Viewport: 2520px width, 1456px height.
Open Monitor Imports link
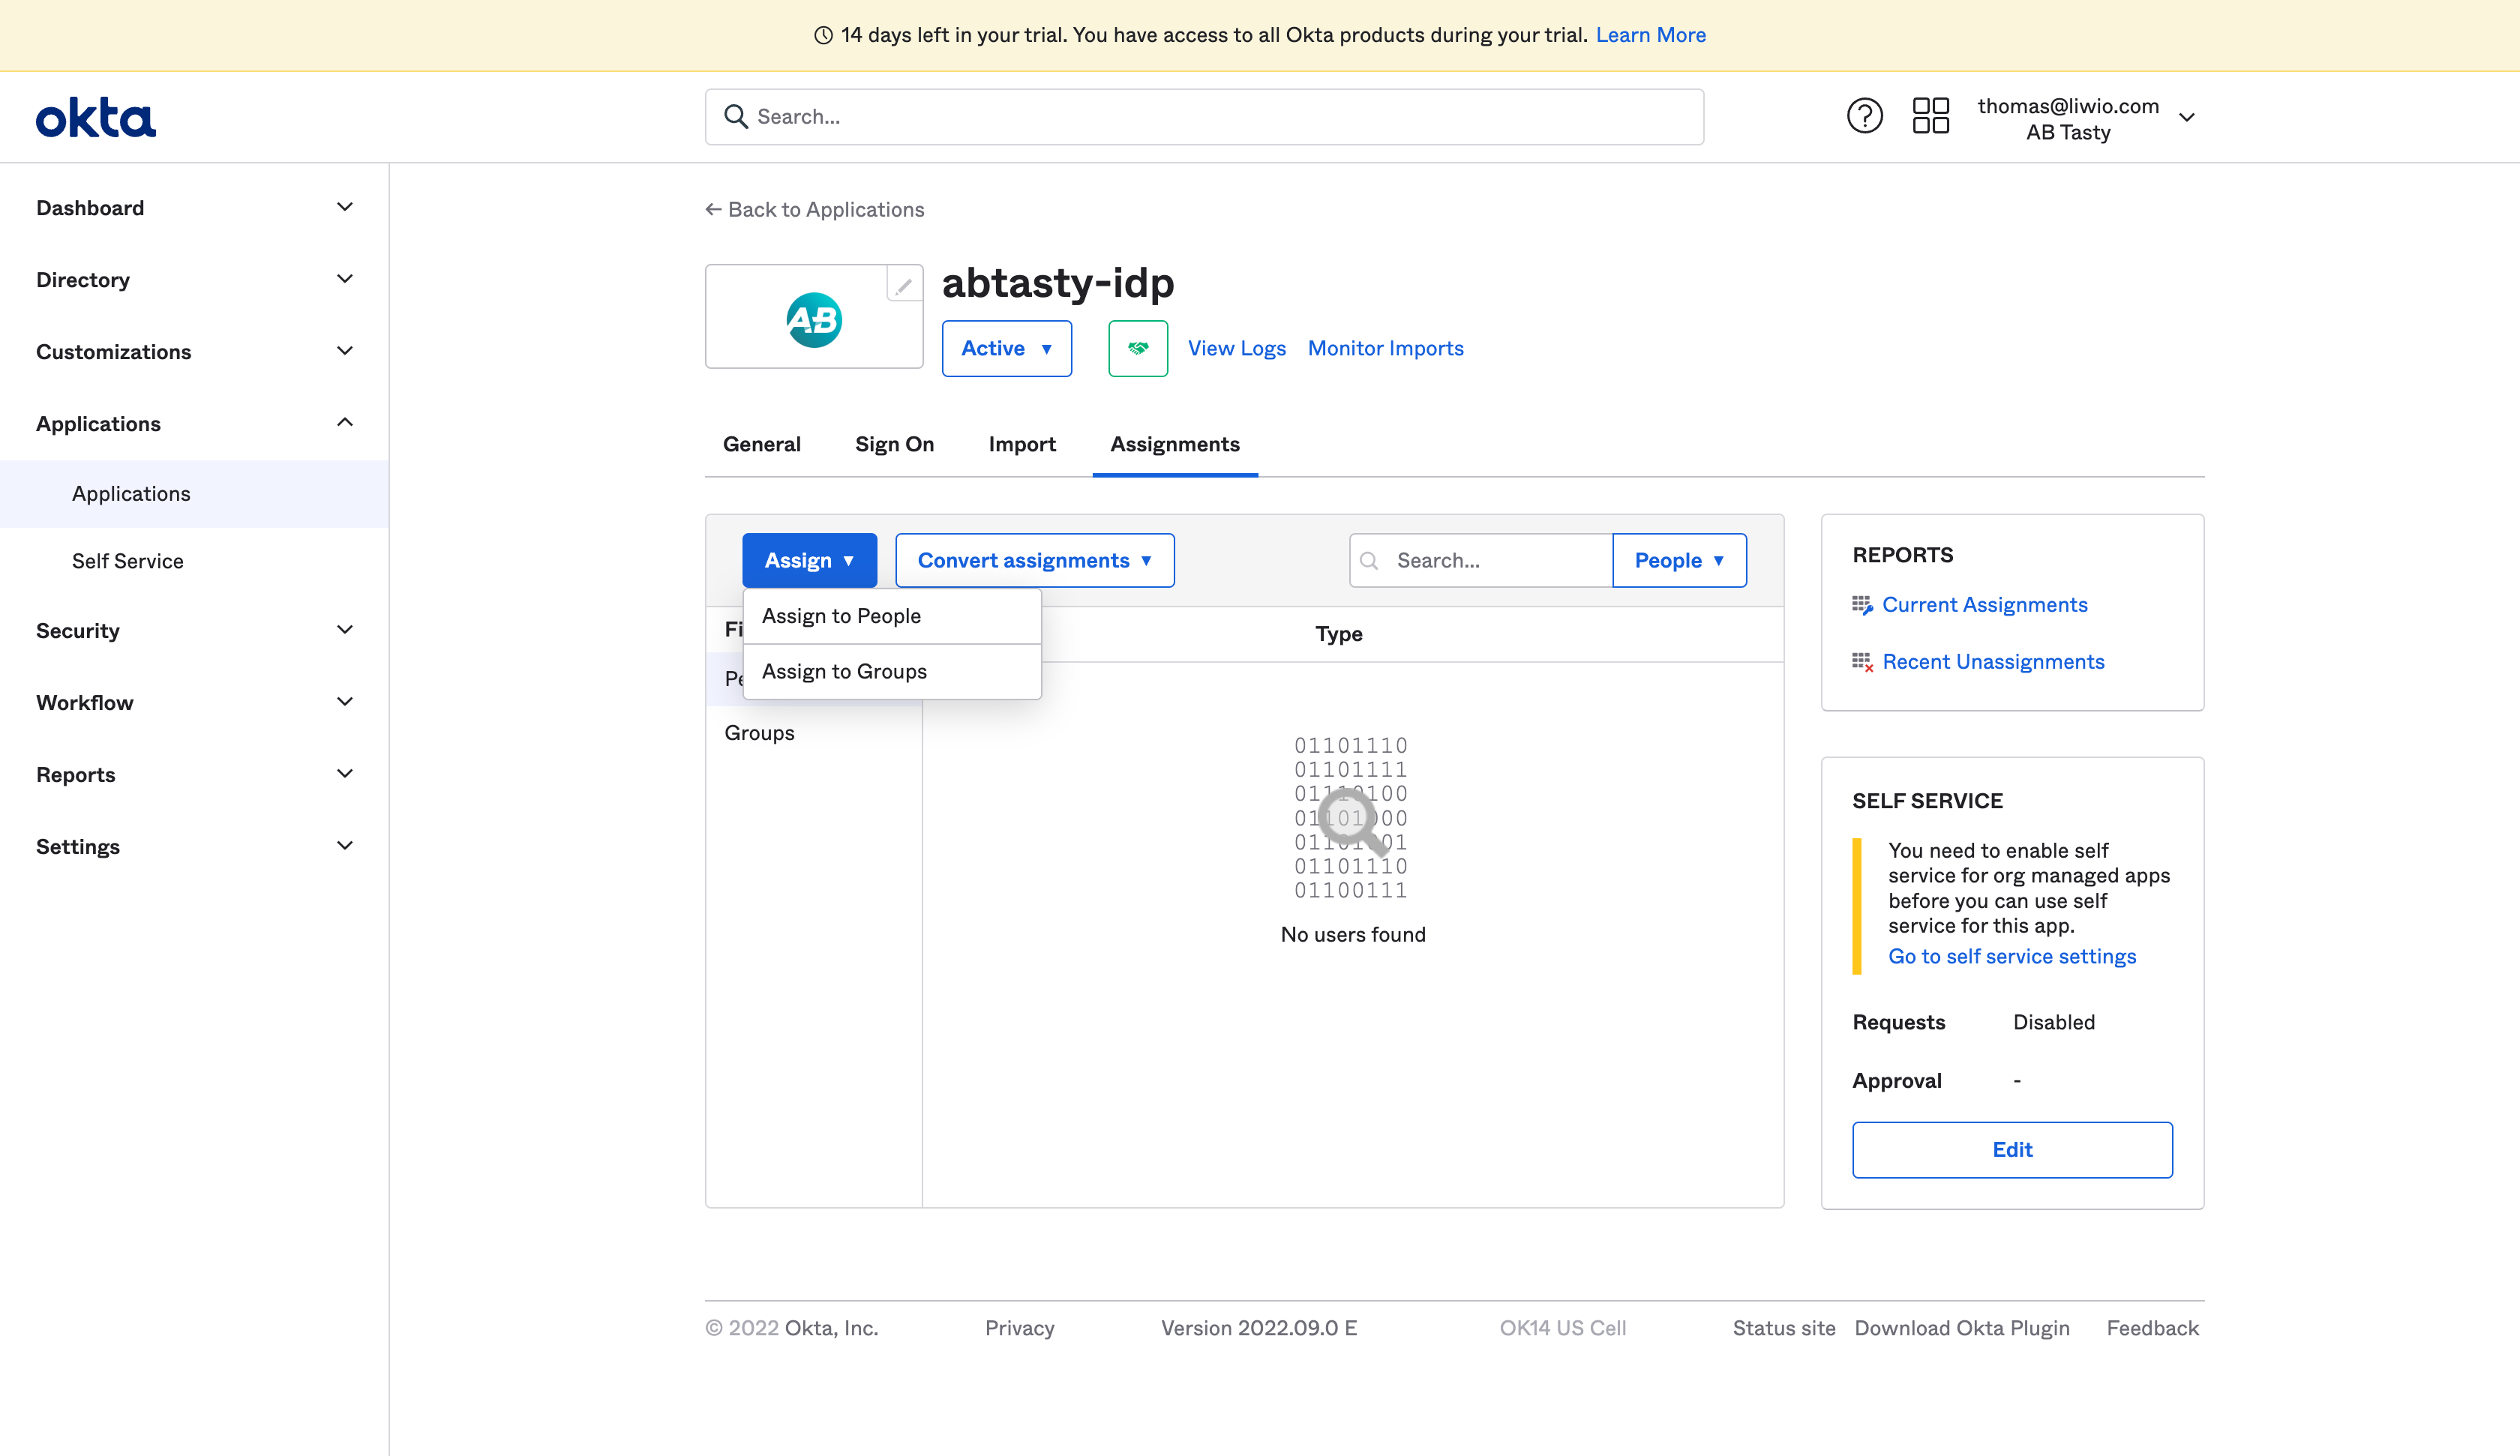point(1385,348)
